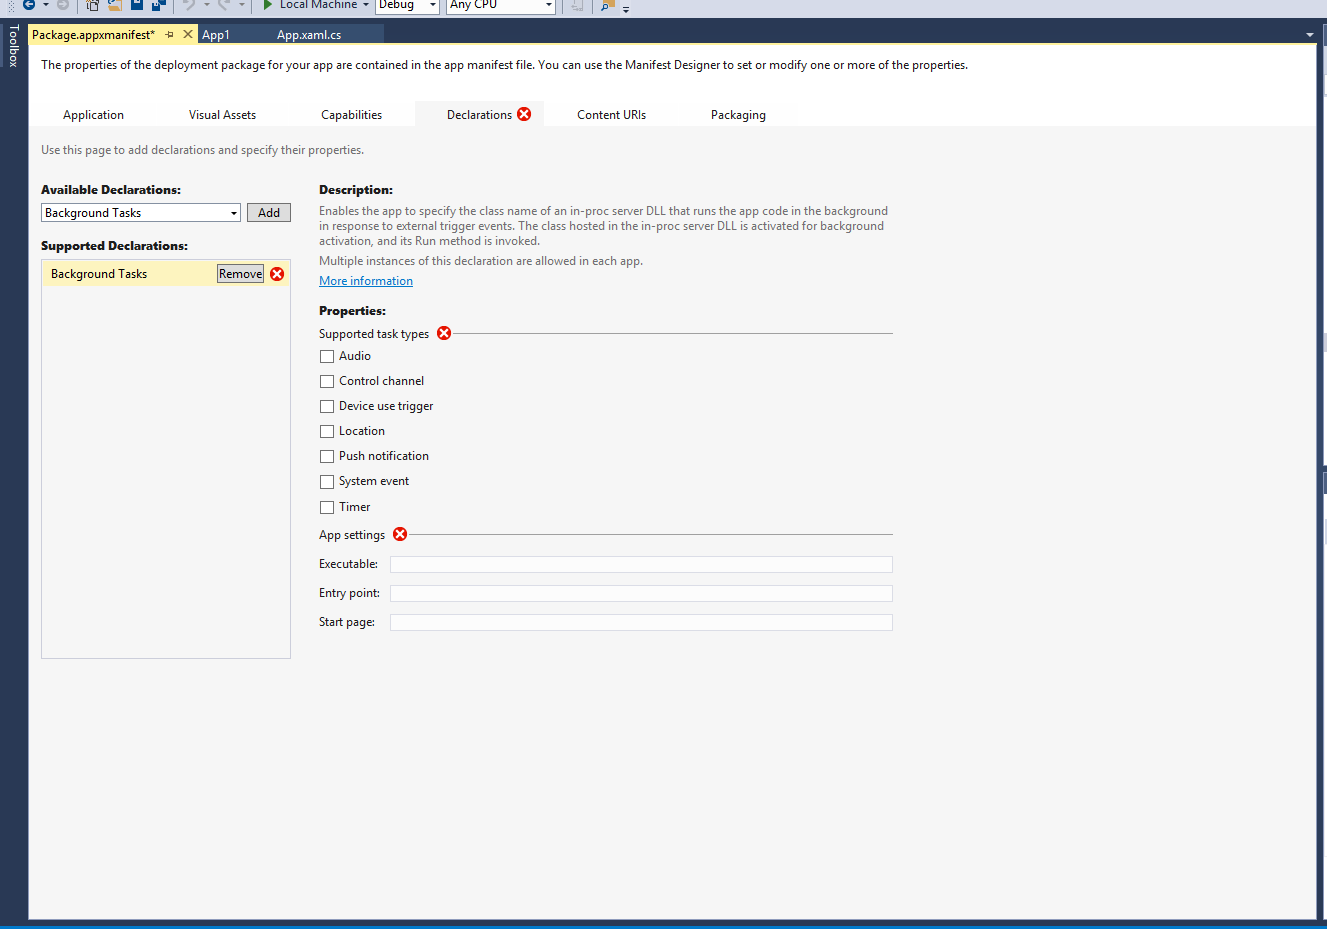
Task: Click the "Supported Declarations:" heading
Action: (114, 246)
